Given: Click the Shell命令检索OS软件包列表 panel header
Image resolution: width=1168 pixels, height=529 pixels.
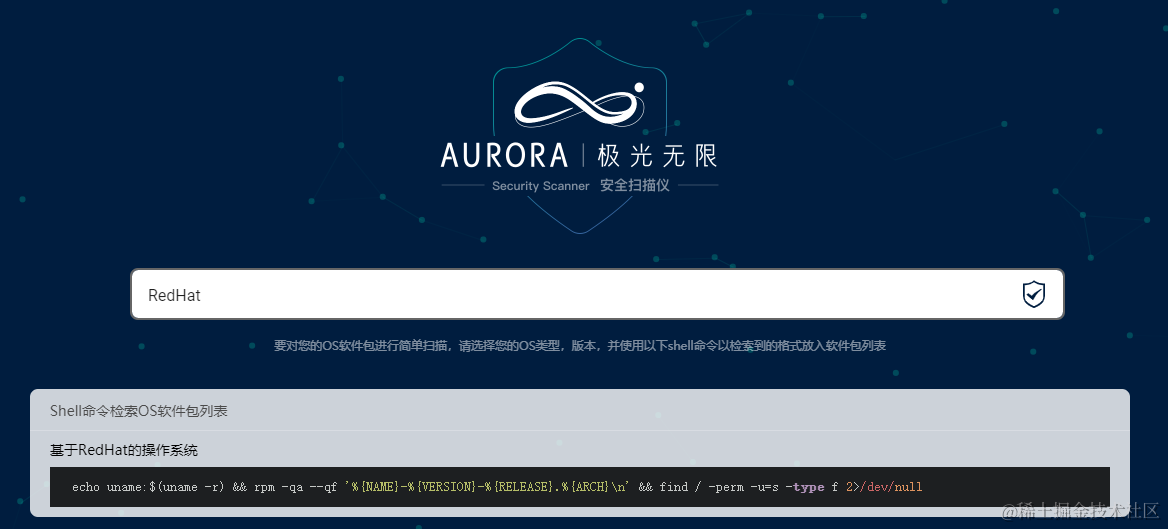Looking at the screenshot, I should [x=580, y=411].
